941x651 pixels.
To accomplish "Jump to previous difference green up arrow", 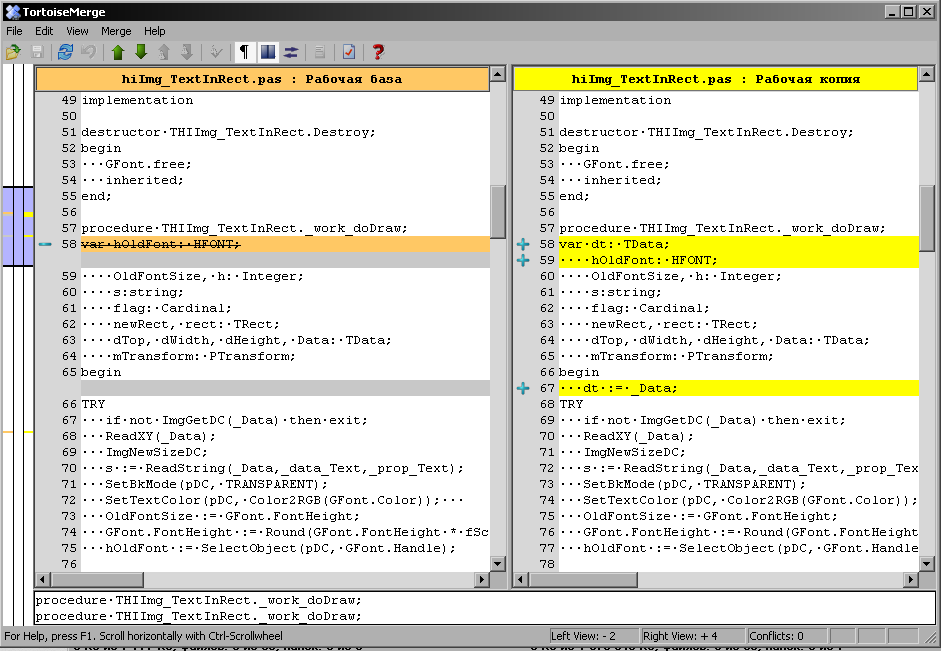I will pyautogui.click(x=118, y=52).
